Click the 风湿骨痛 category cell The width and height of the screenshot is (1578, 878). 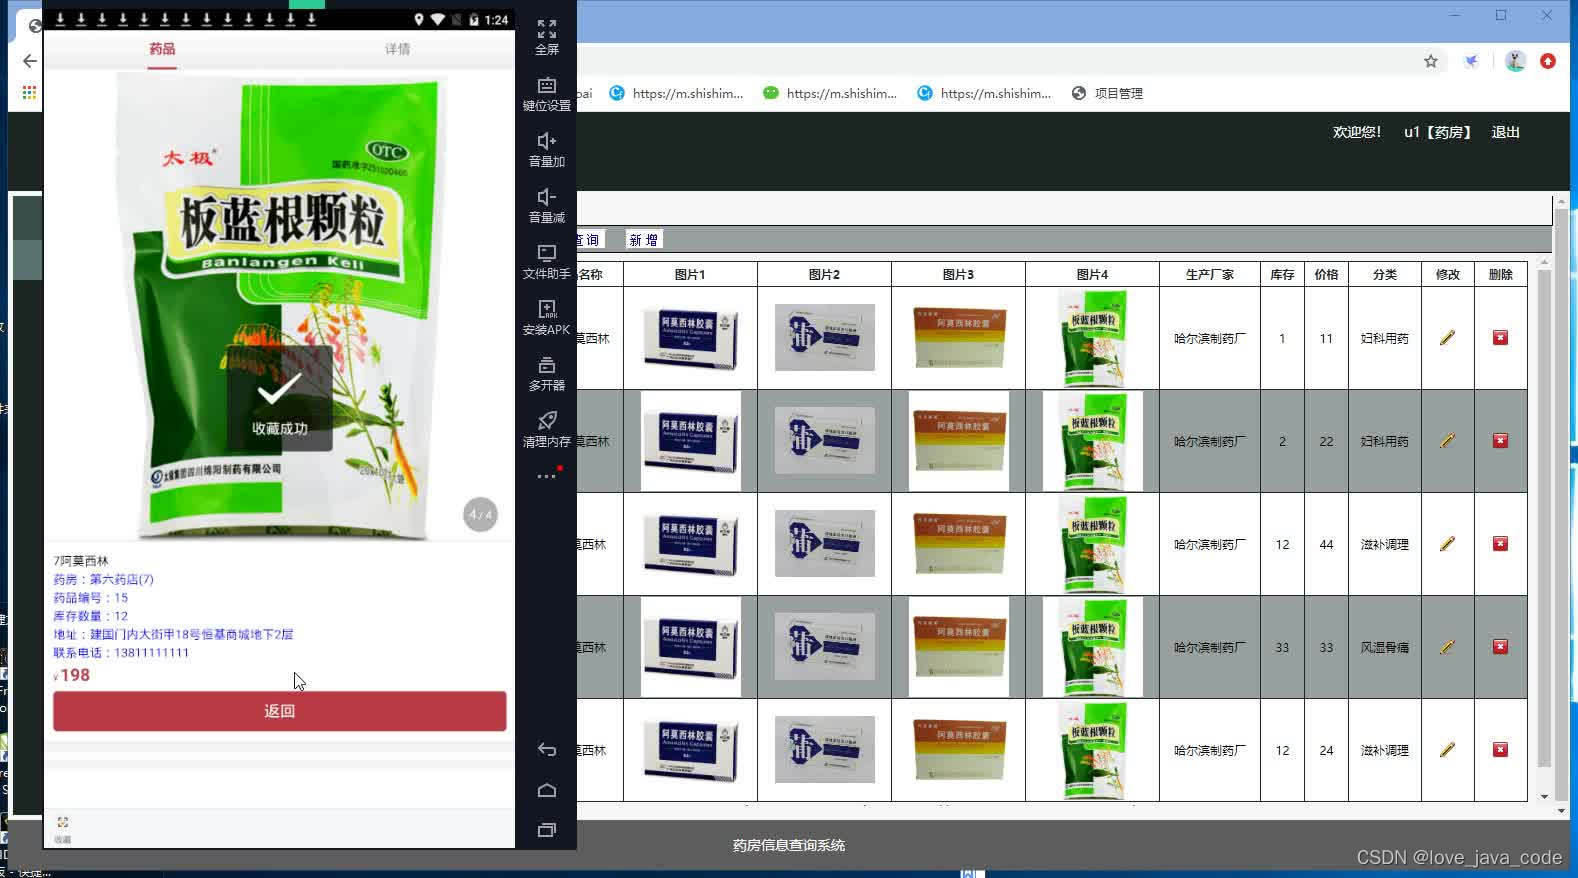1384,647
